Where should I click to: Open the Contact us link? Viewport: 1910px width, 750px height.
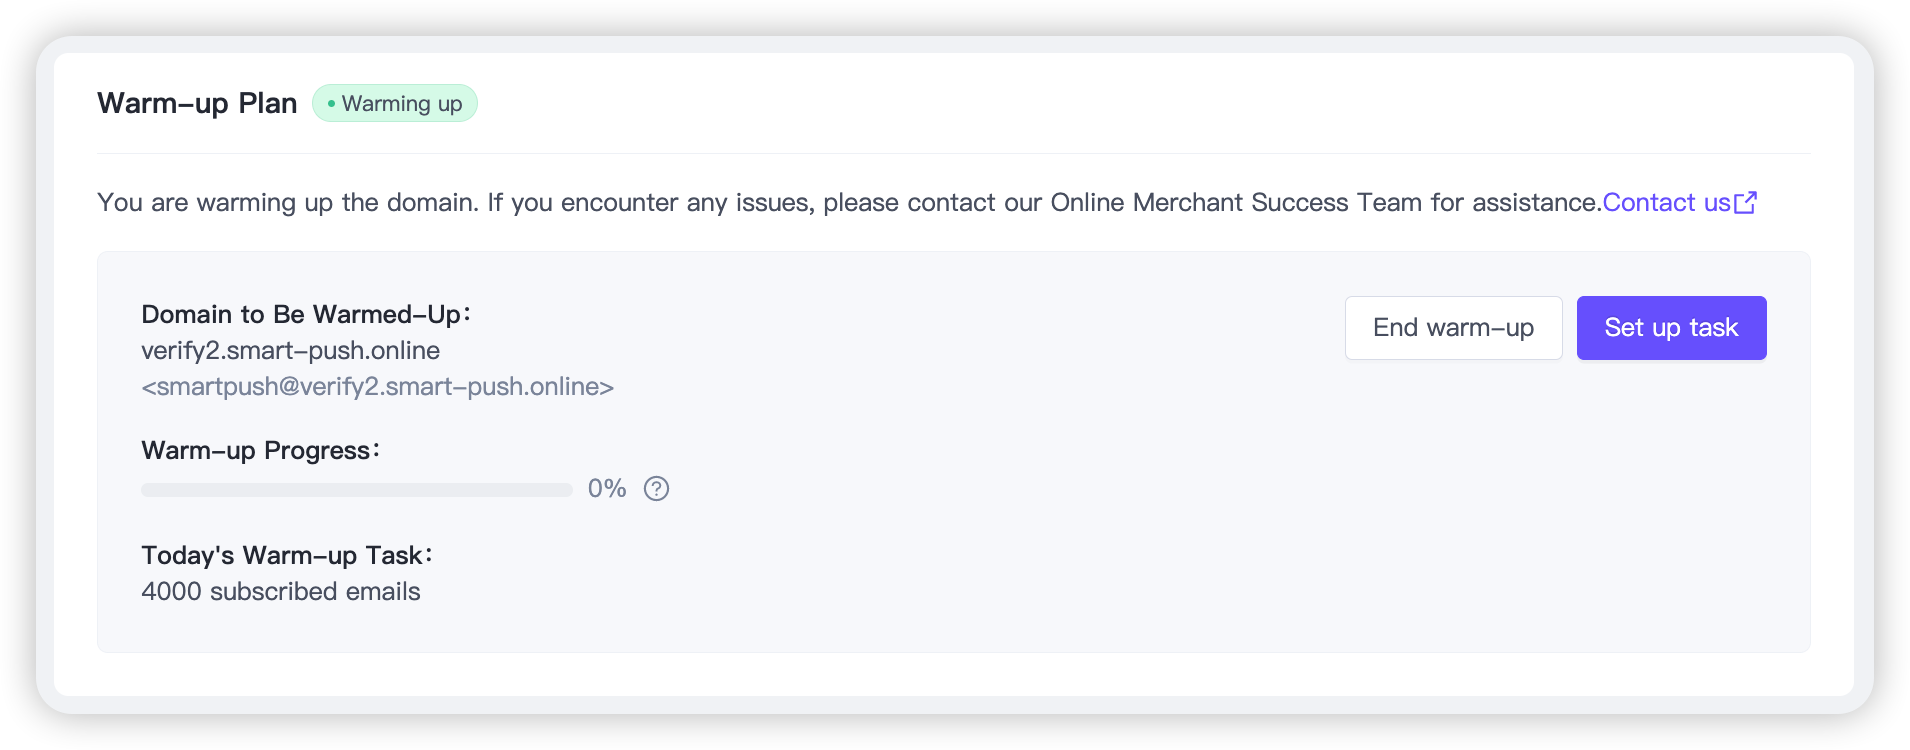[1665, 203]
